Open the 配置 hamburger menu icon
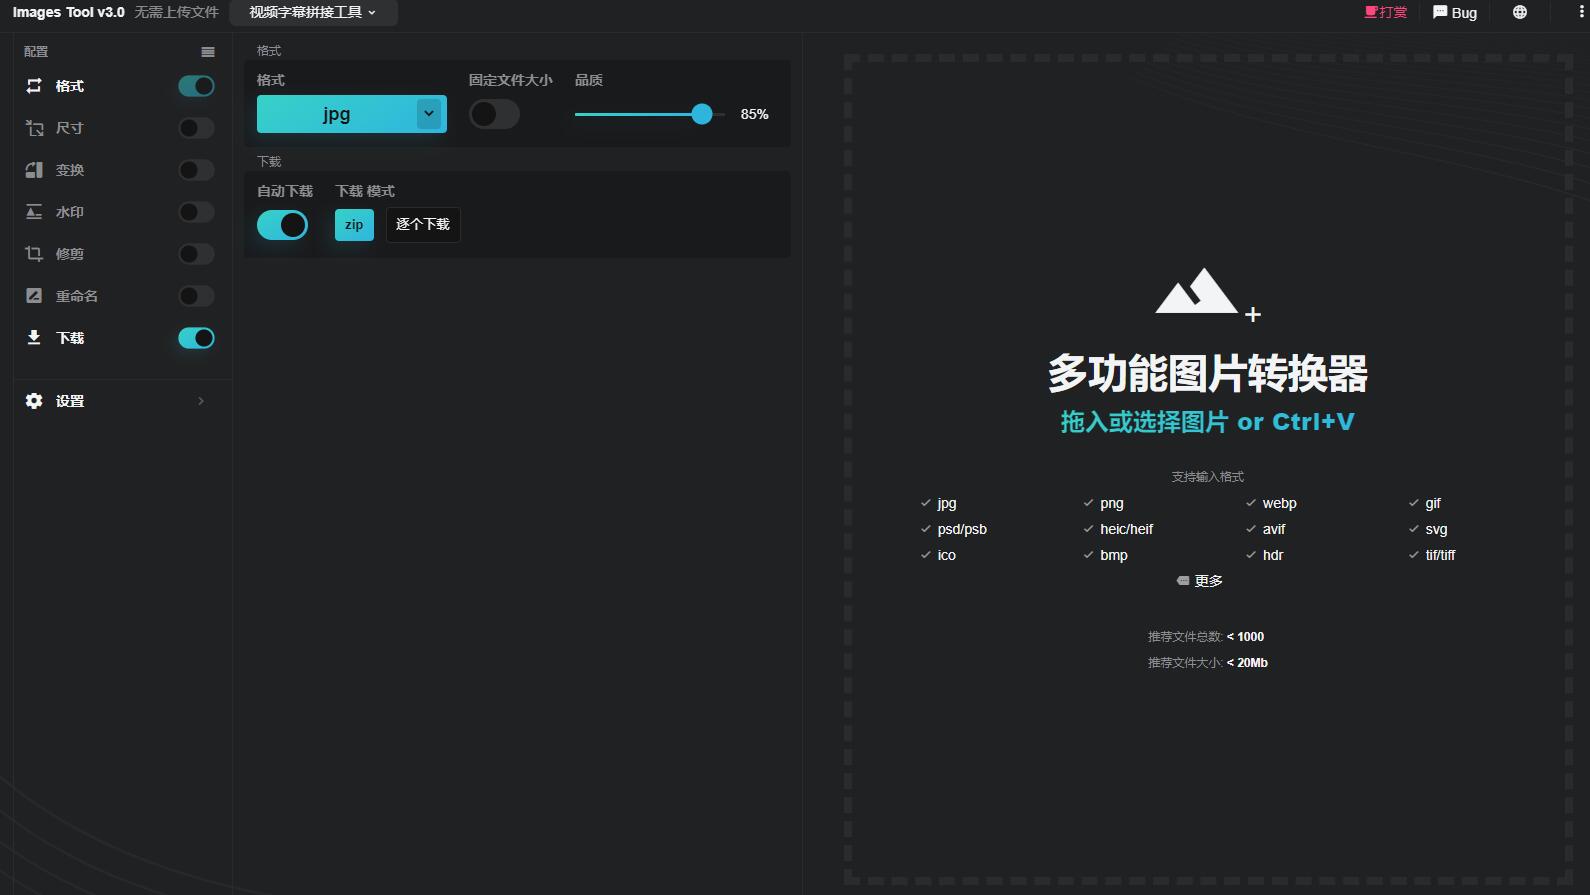Viewport: 1590px width, 895px height. (x=208, y=52)
